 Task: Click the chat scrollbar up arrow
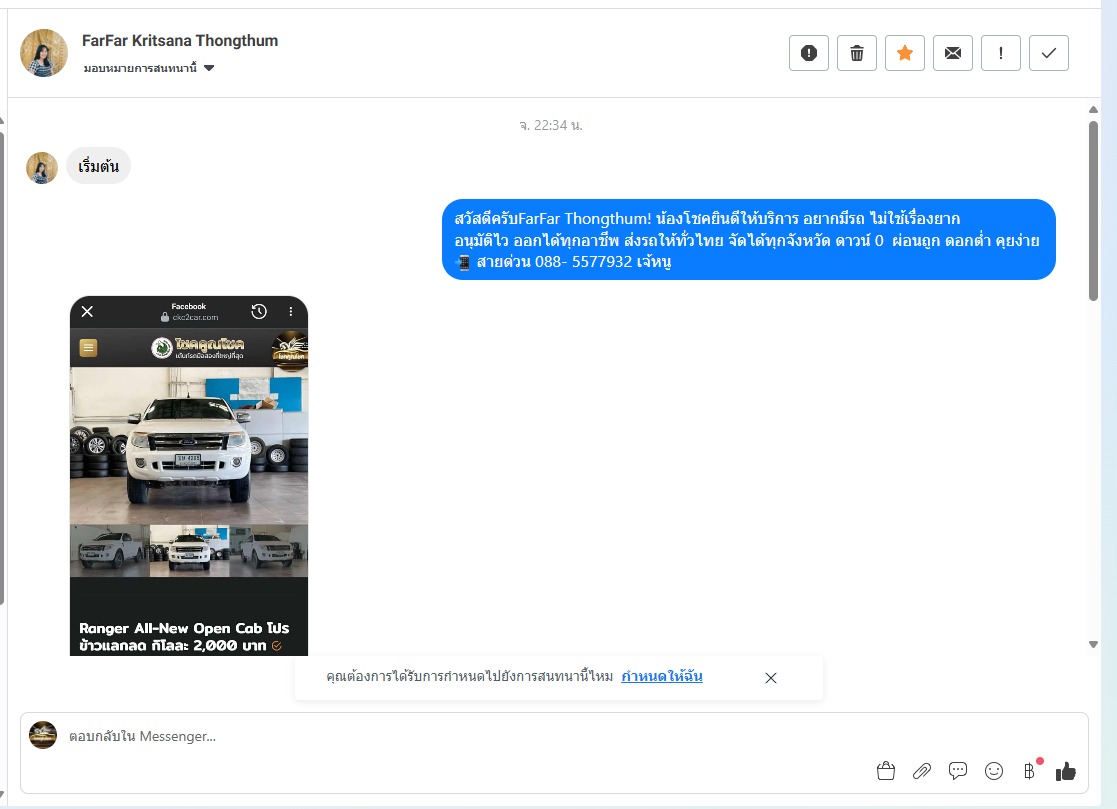pyautogui.click(x=1093, y=110)
